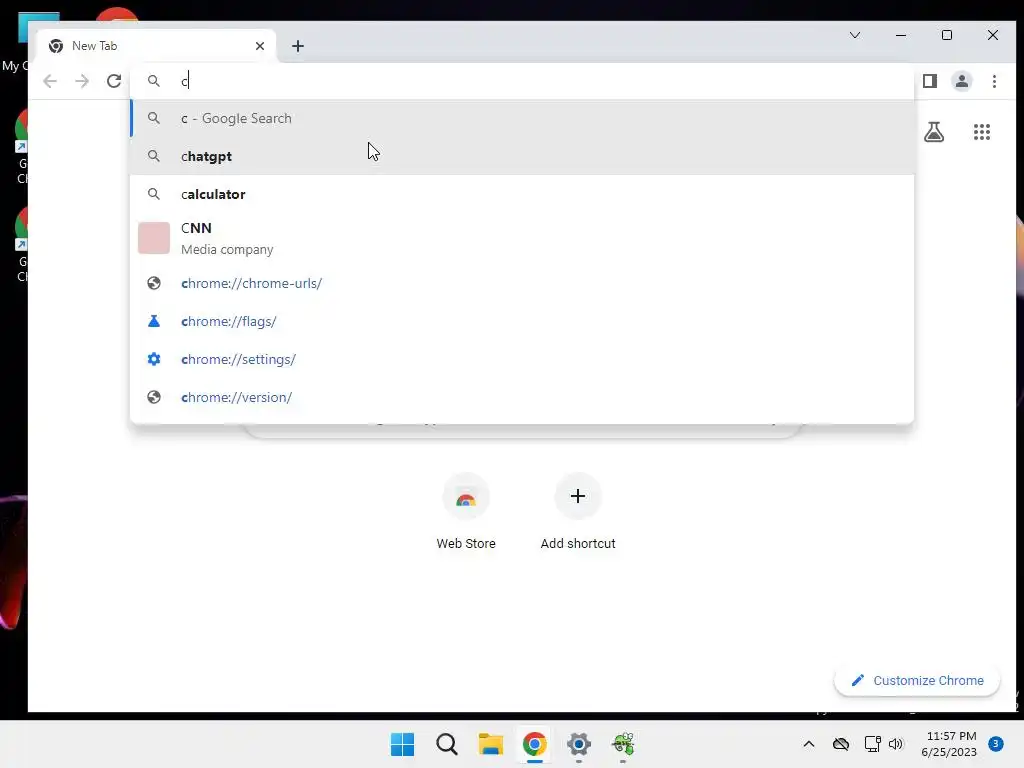The height and width of the screenshot is (768, 1024).
Task: Open chrome://settings/ suggestion
Action: pyautogui.click(x=522, y=359)
